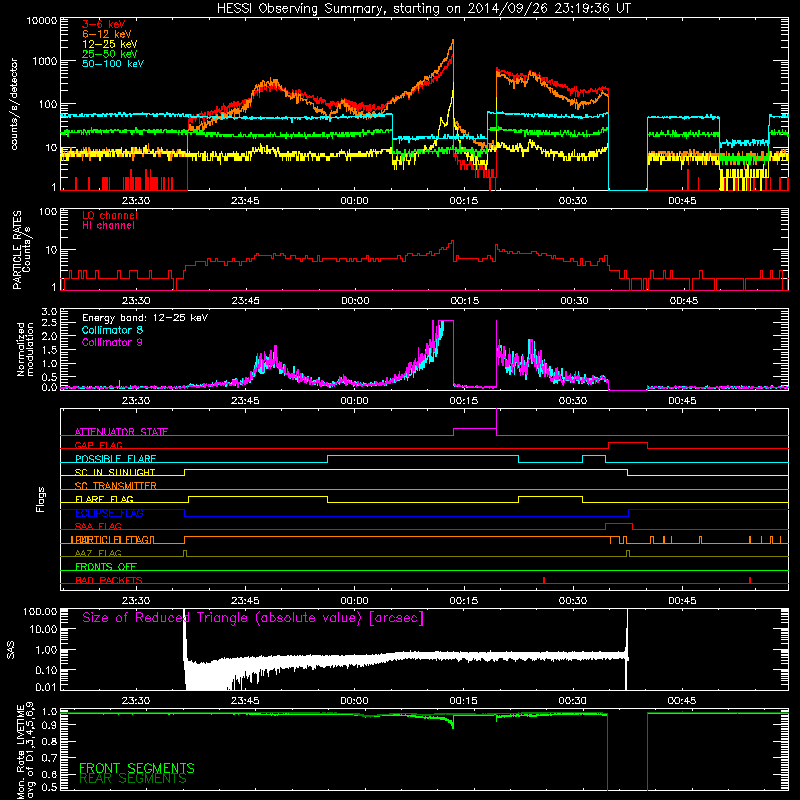Click the 10000 tick on counts axis
The image size is (800, 800).
click(x=42, y=21)
